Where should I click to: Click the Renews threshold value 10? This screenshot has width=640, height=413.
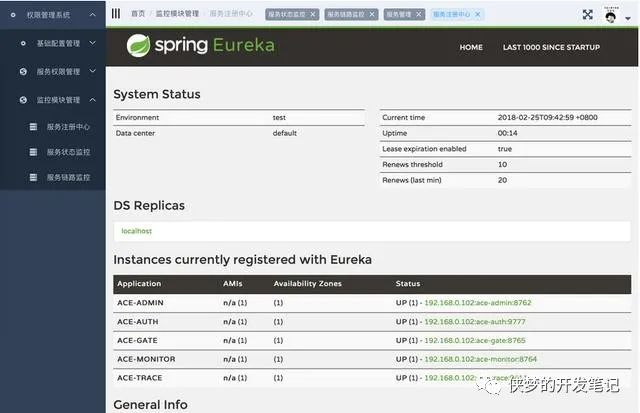point(502,164)
